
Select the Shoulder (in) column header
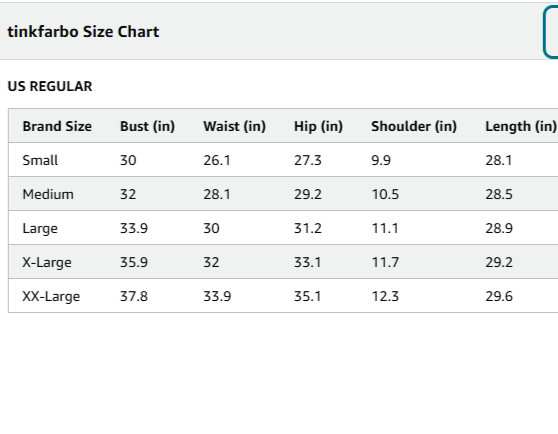point(414,126)
